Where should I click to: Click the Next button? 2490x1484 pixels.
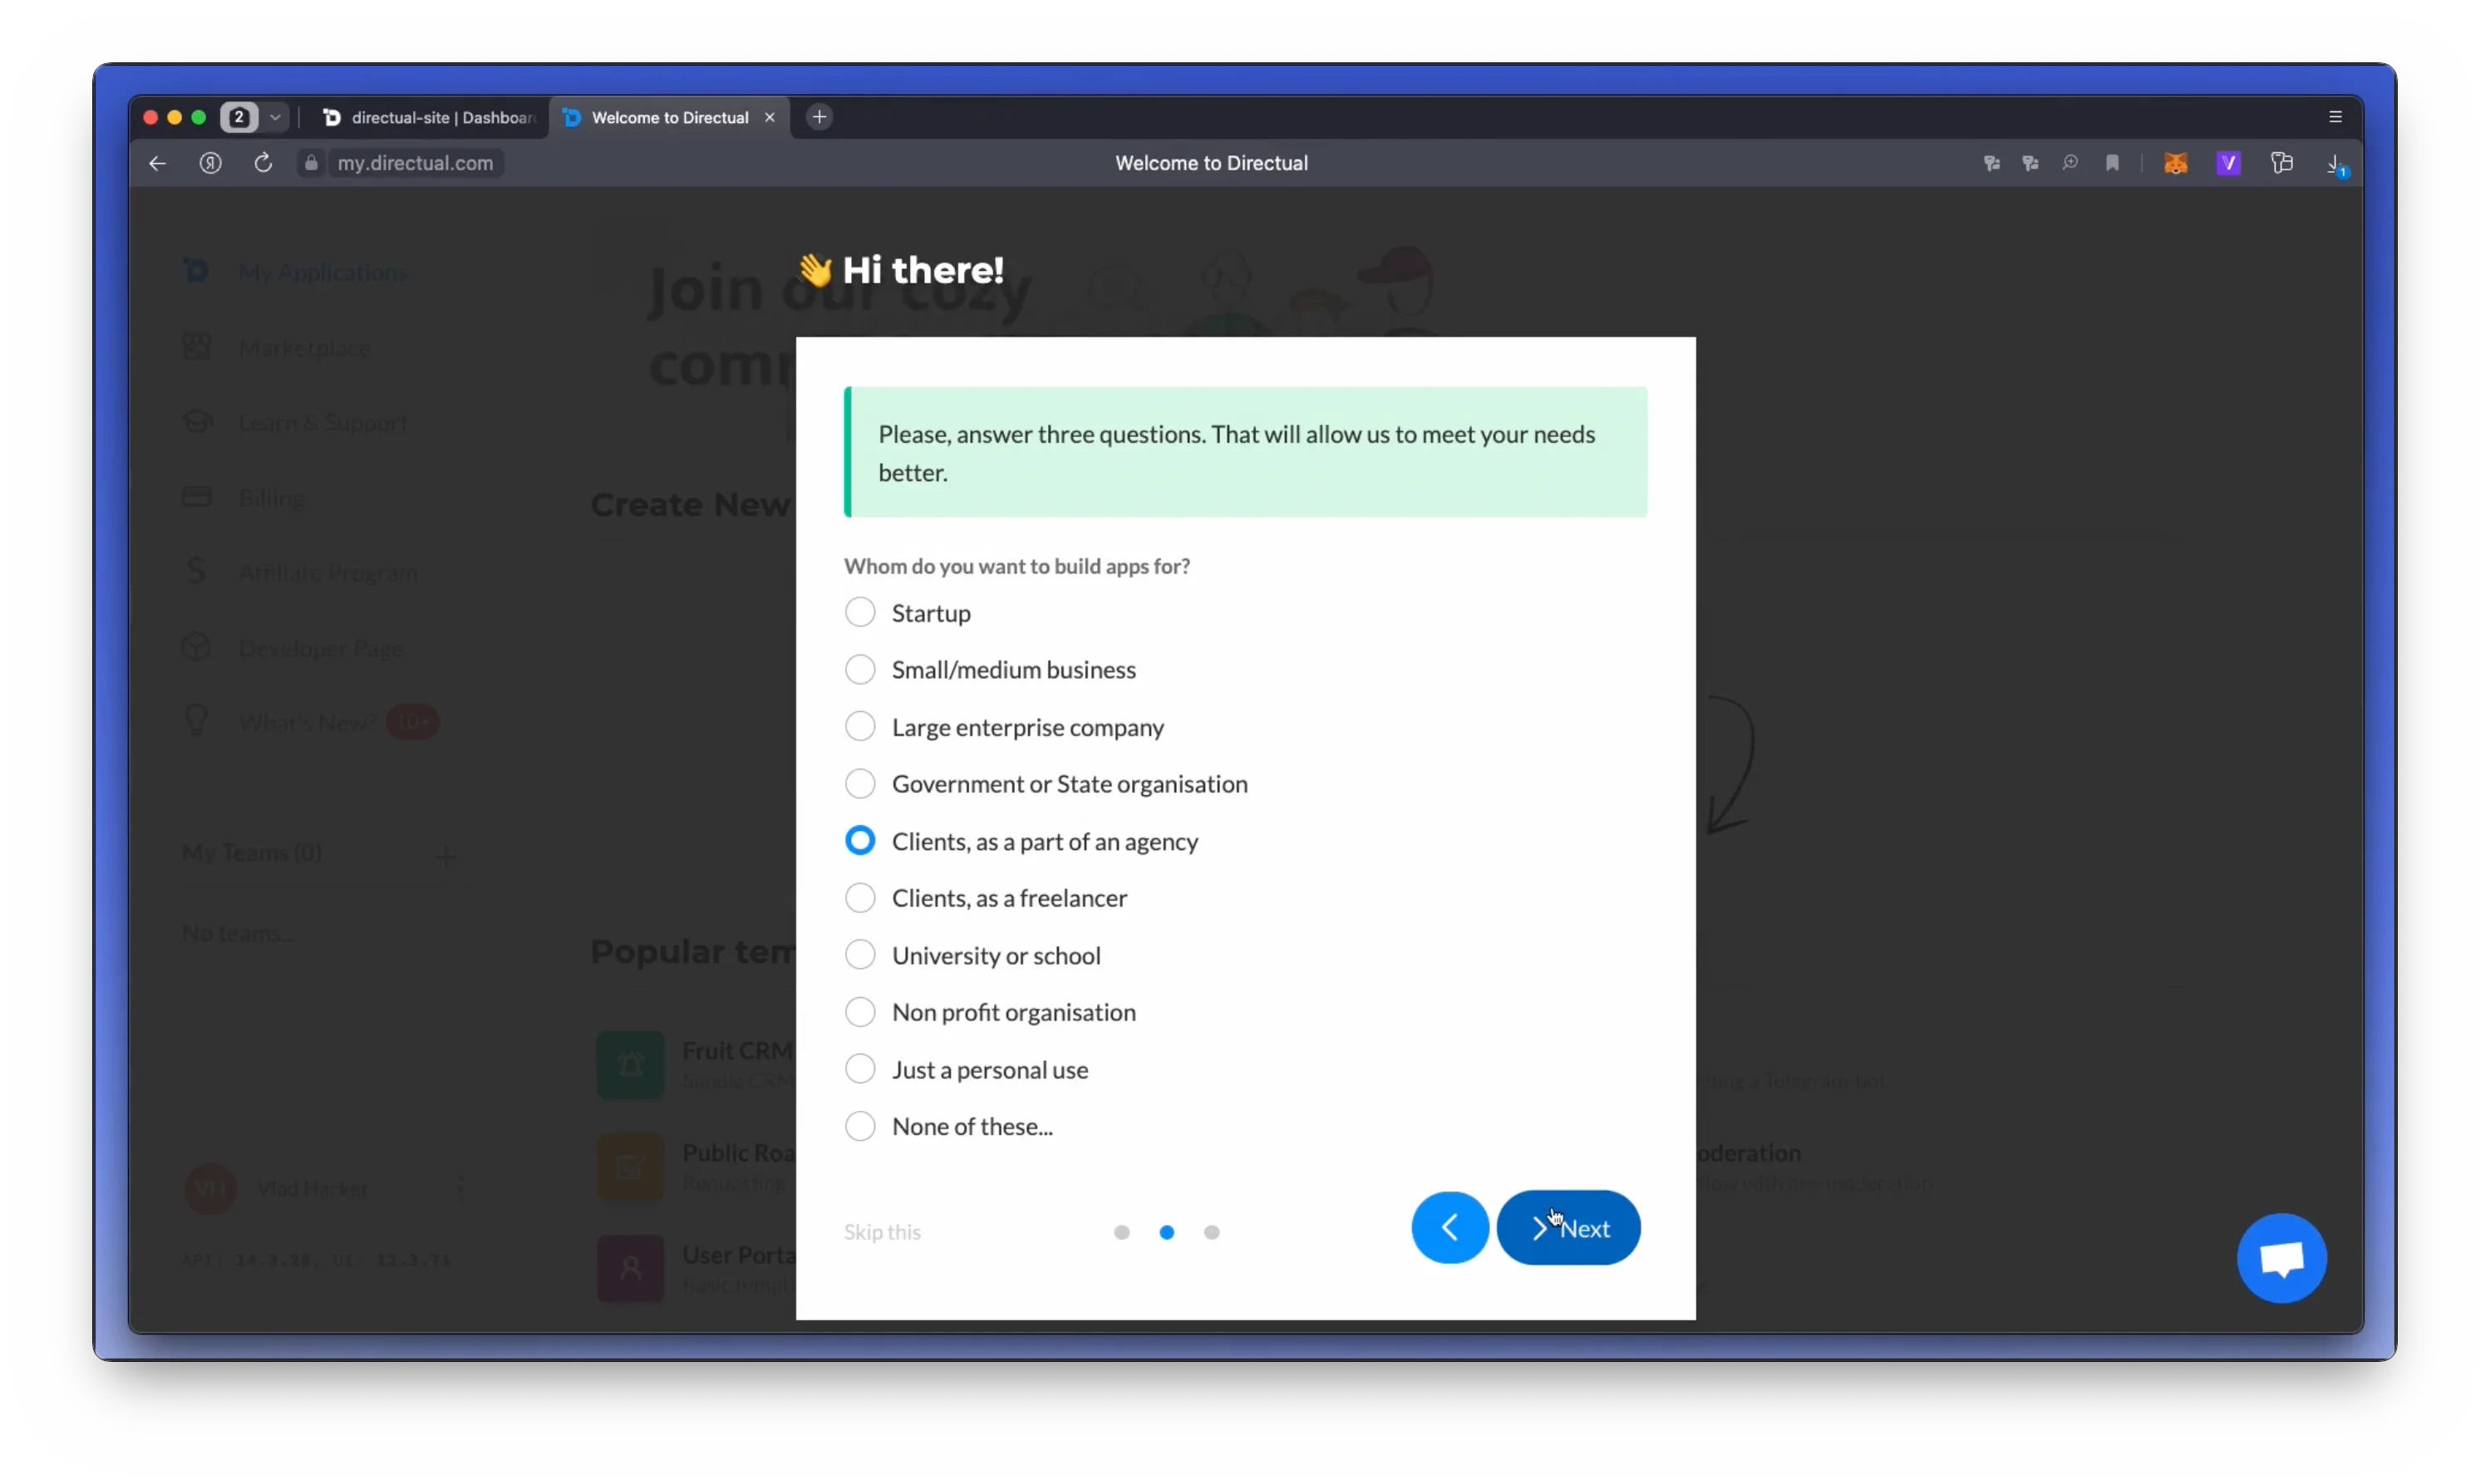(1568, 1228)
